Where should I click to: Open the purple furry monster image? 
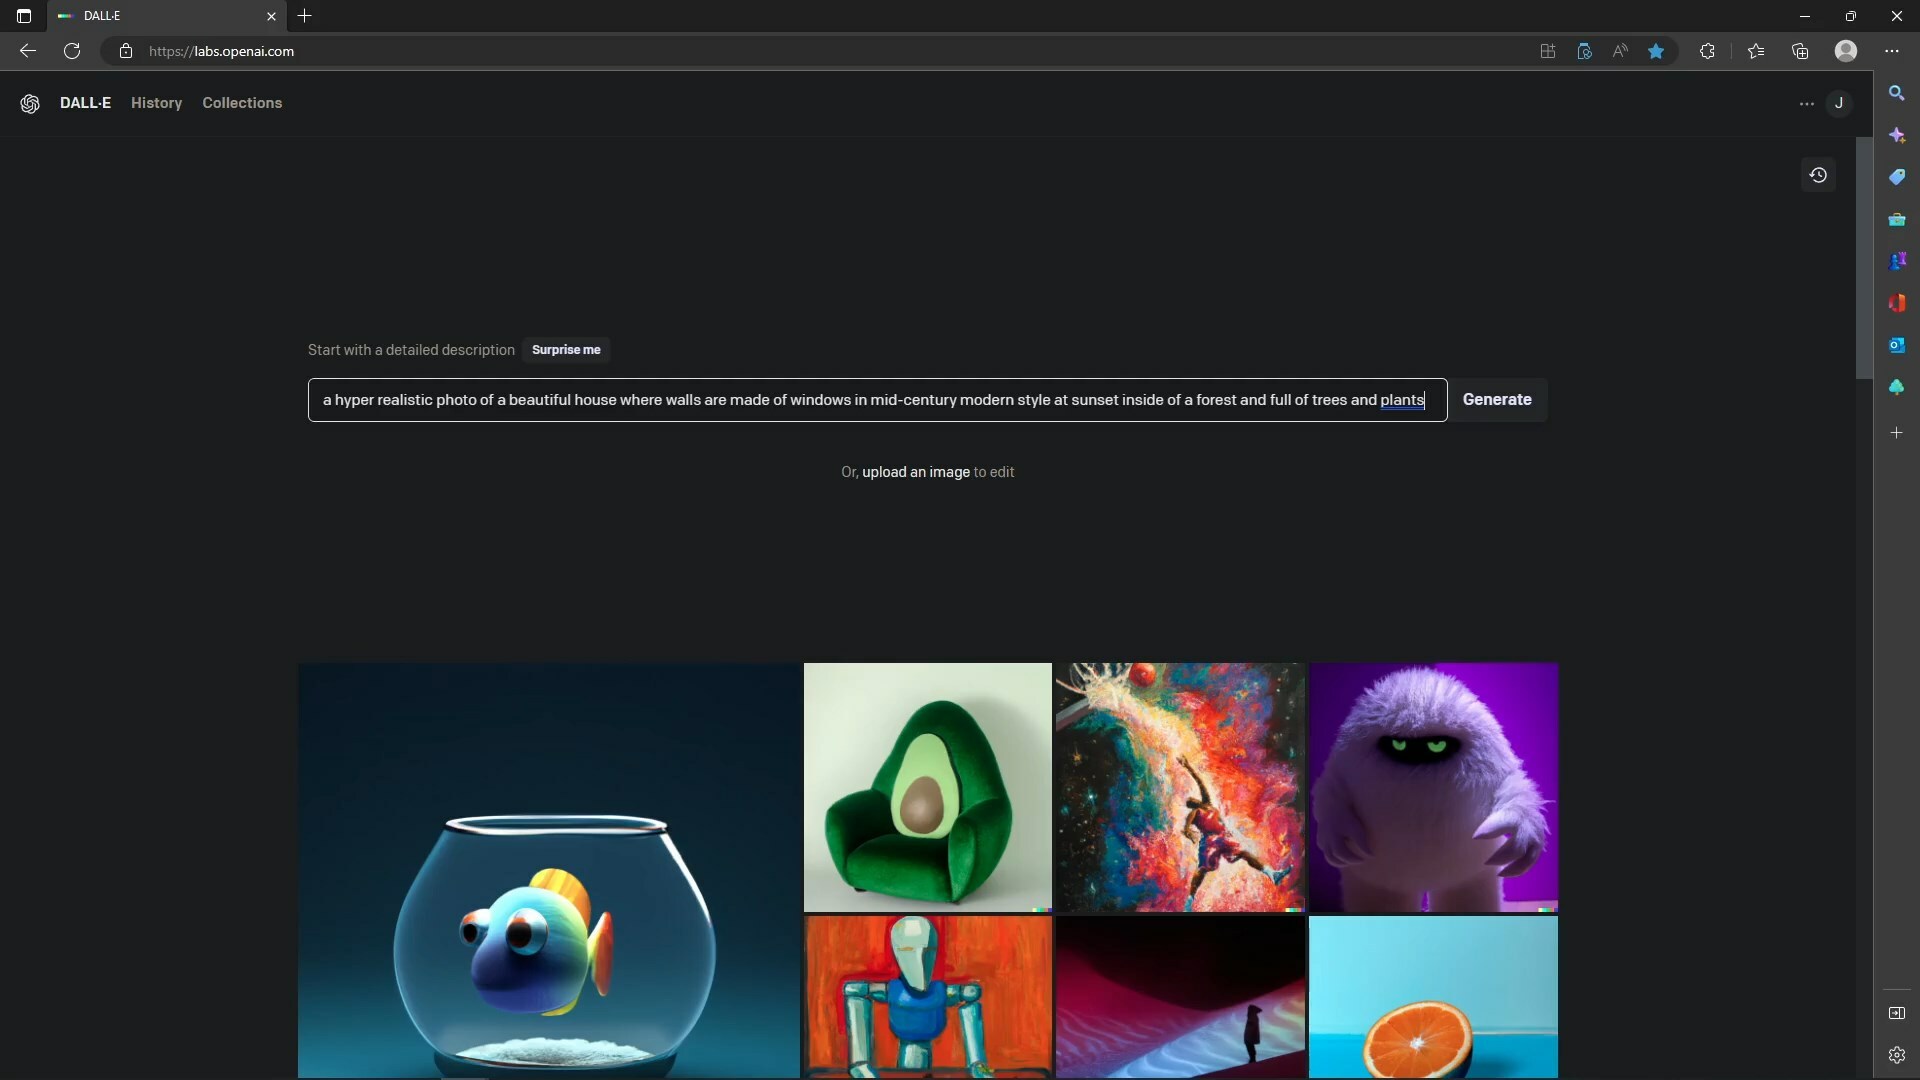pos(1434,787)
